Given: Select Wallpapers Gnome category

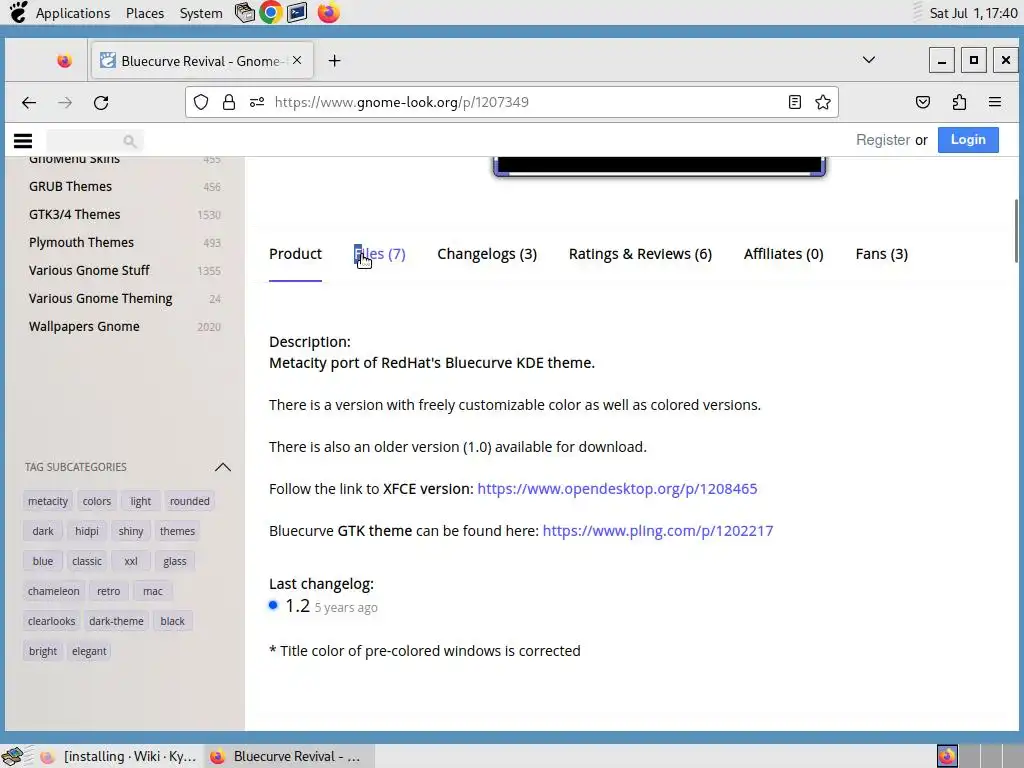Looking at the screenshot, I should [84, 327].
